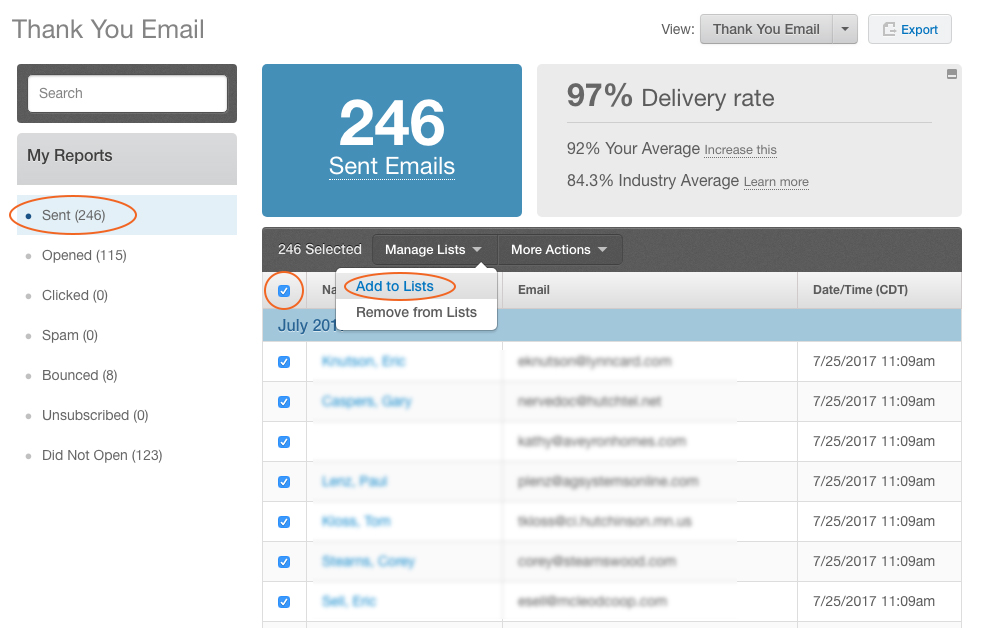
Task: Click the Search input field
Action: [127, 93]
